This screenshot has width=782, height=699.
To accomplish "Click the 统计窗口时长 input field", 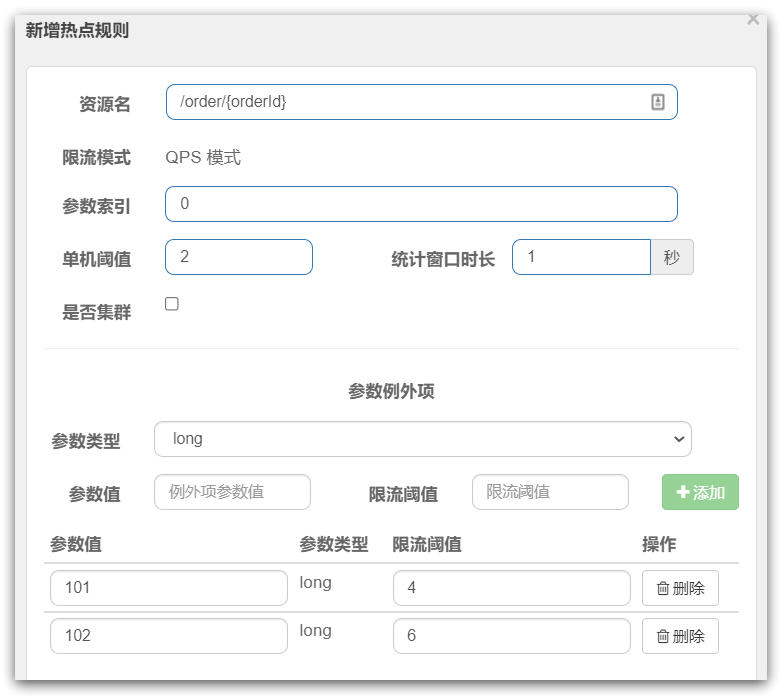I will pyautogui.click(x=581, y=257).
